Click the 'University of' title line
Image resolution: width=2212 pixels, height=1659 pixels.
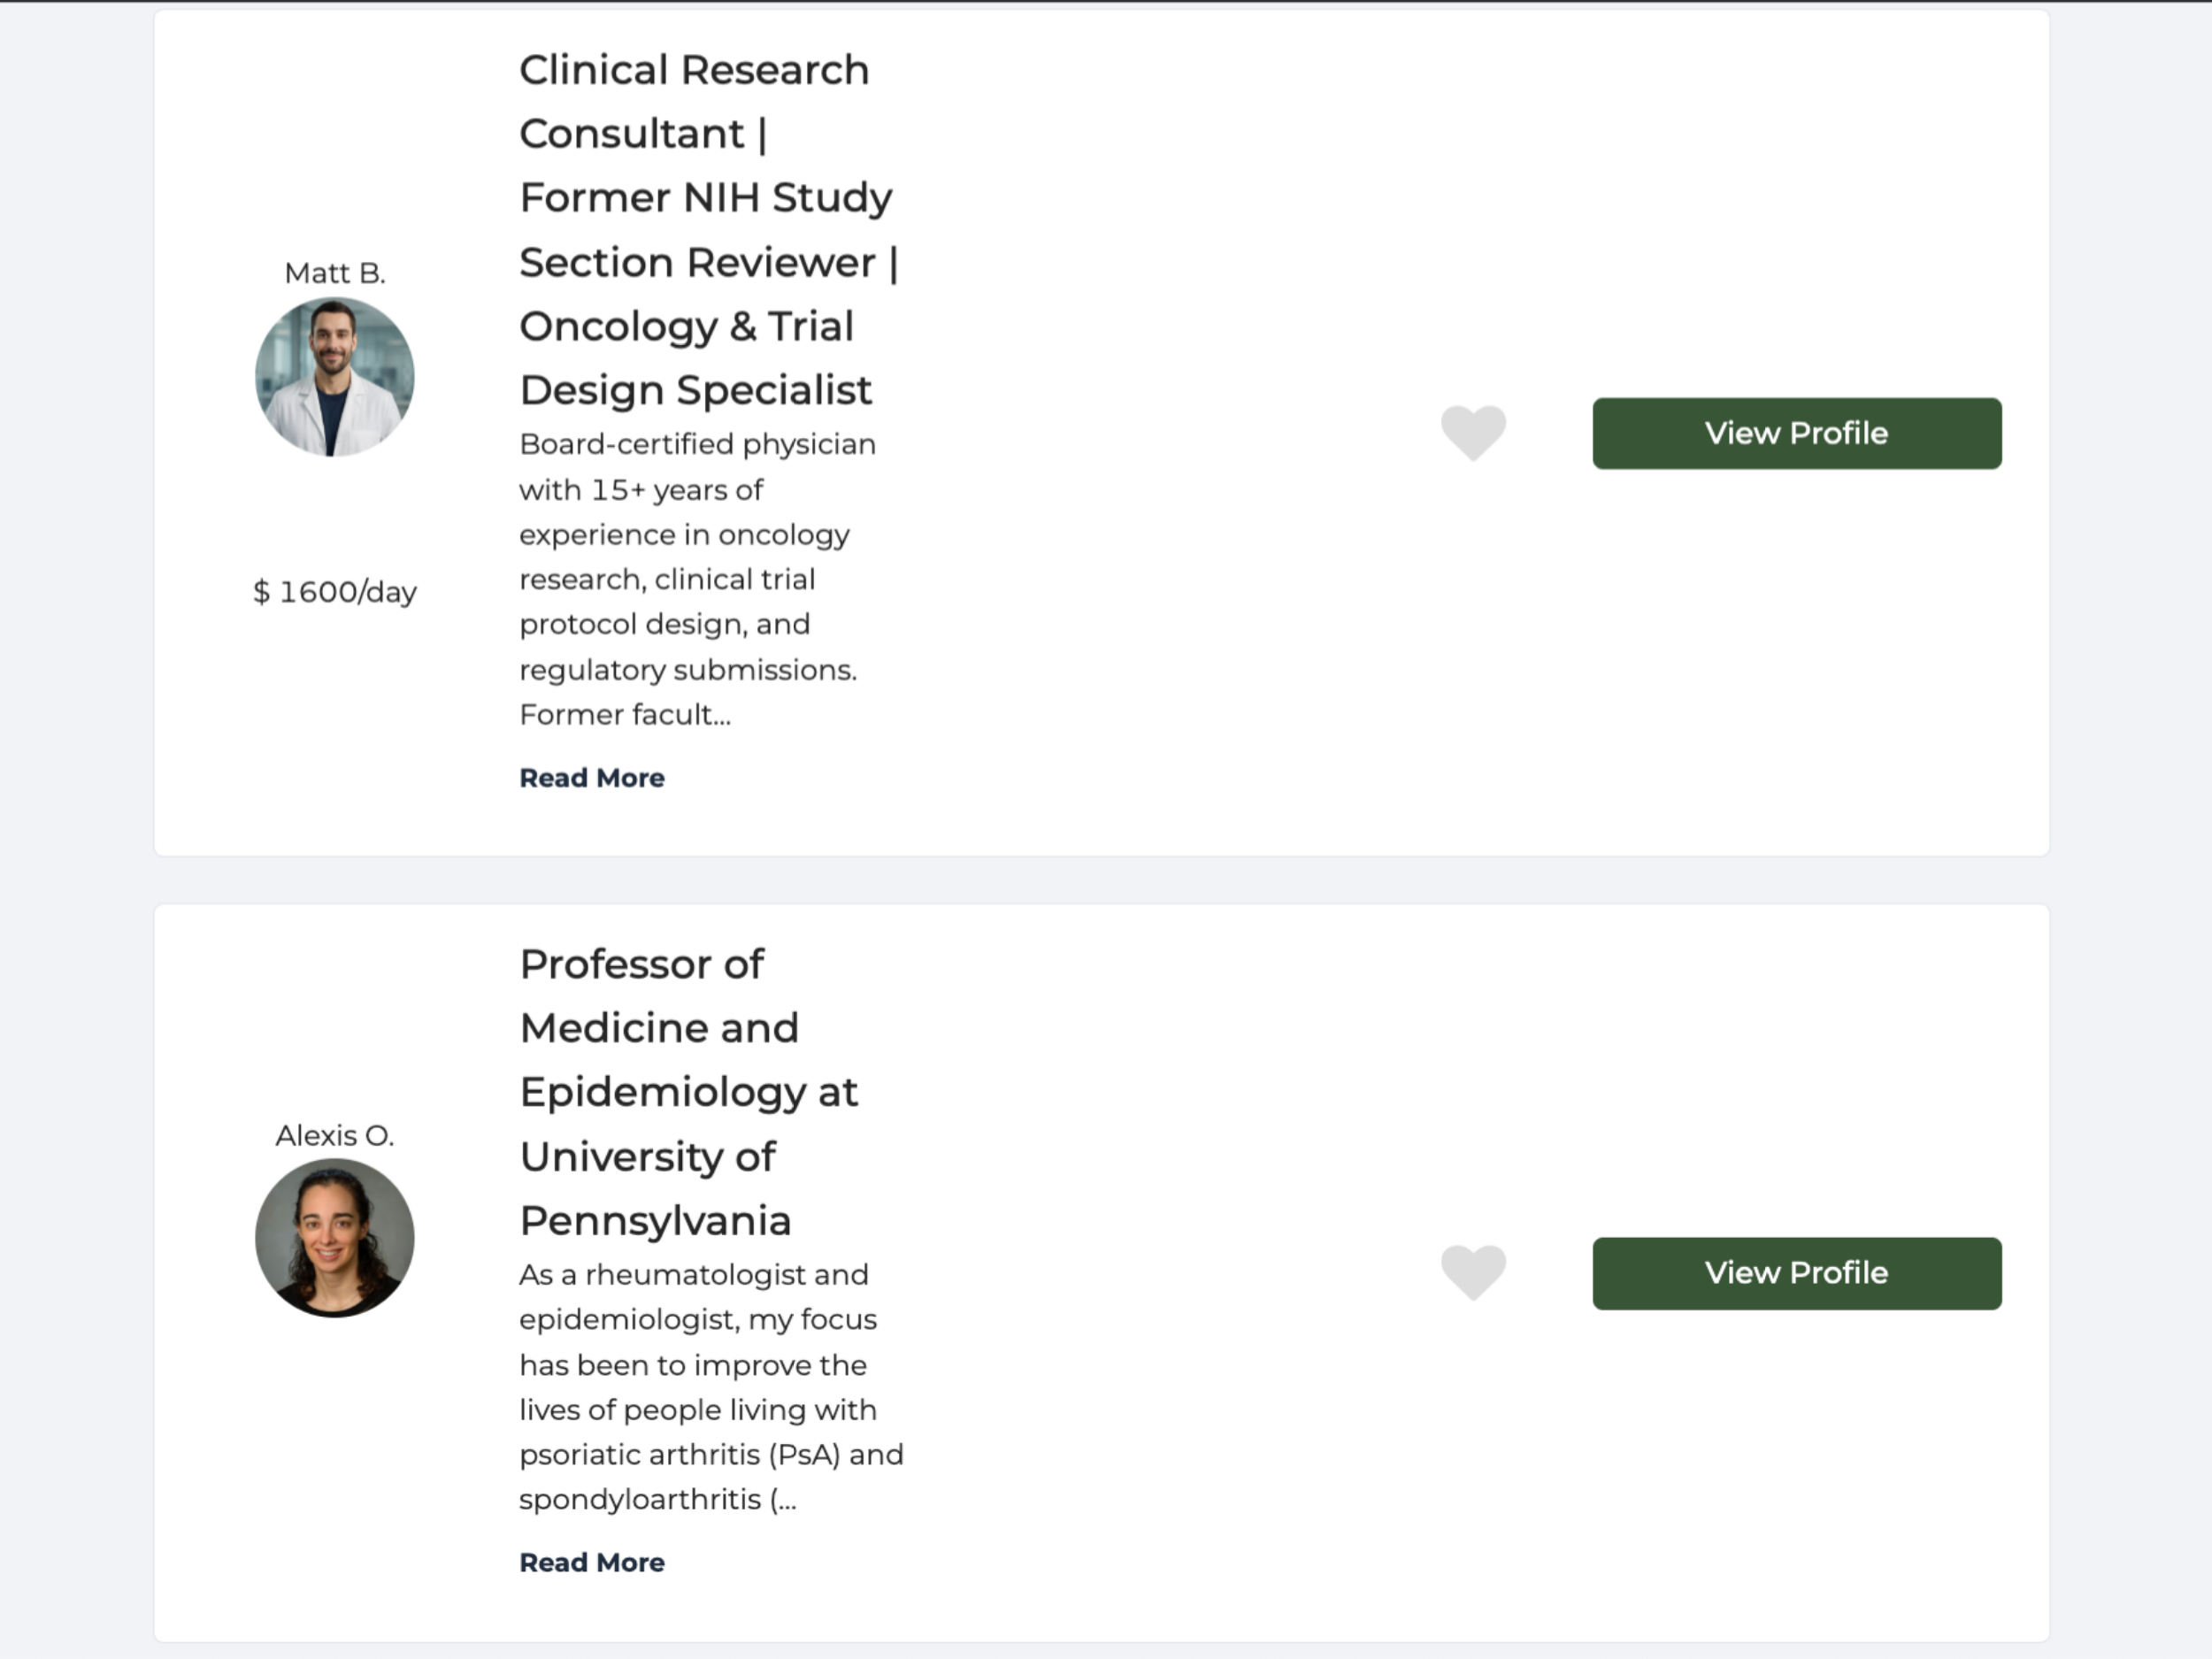[647, 1157]
